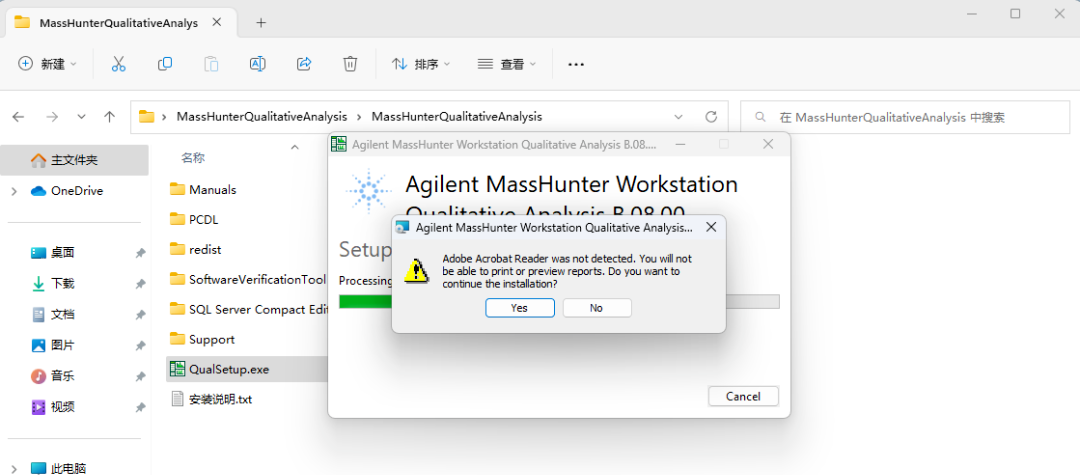1080x475 pixels.
Task: Click the Rename icon in toolbar
Action: click(258, 64)
